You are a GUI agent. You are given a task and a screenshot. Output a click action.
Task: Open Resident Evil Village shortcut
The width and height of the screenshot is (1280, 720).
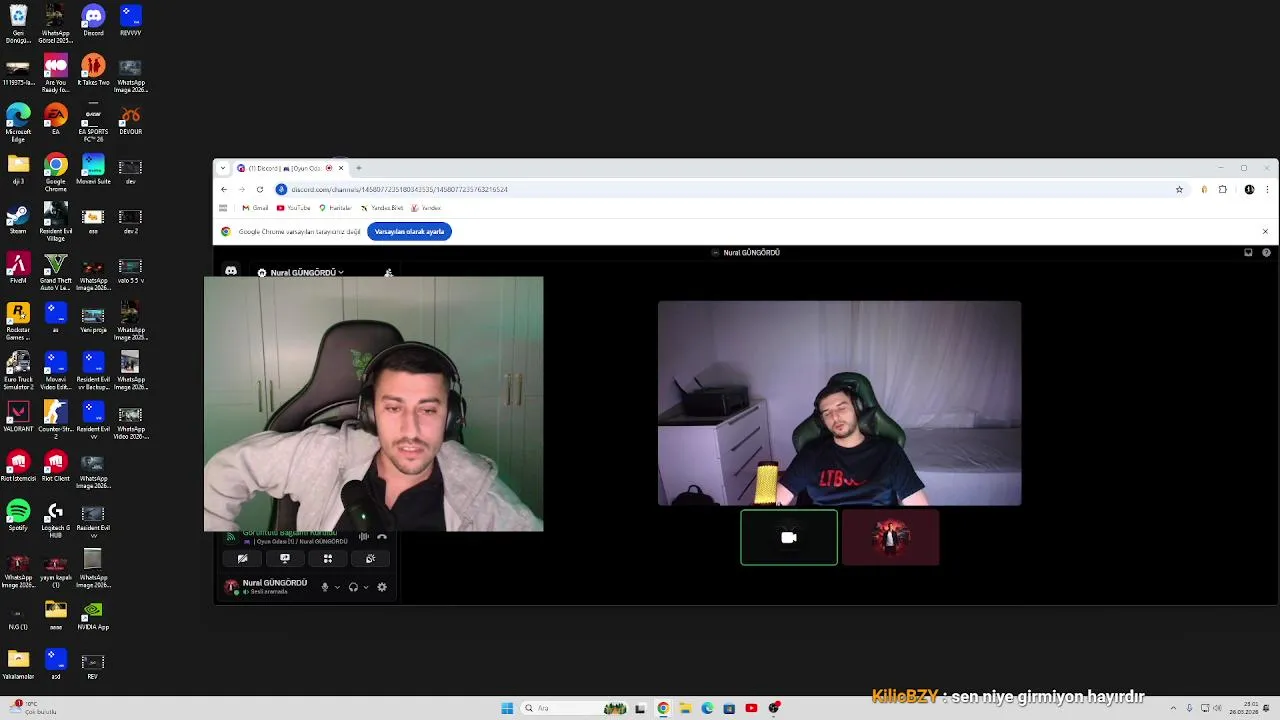(x=56, y=222)
